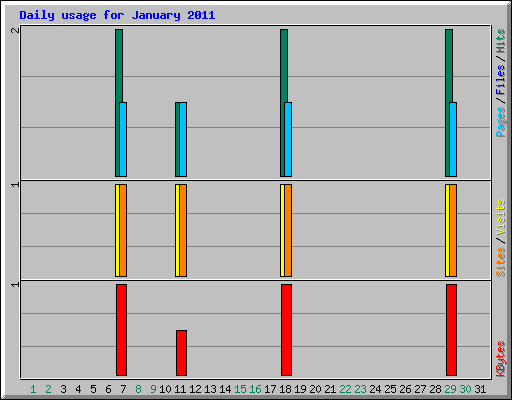The height and width of the screenshot is (400, 512).
Task: Click day "2" on the date axis
Action: pyautogui.click(x=48, y=389)
